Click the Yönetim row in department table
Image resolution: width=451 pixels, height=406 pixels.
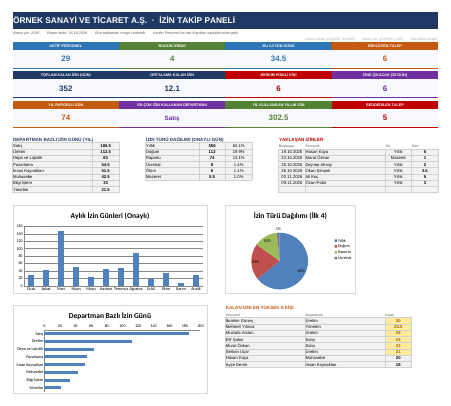pos(66,189)
